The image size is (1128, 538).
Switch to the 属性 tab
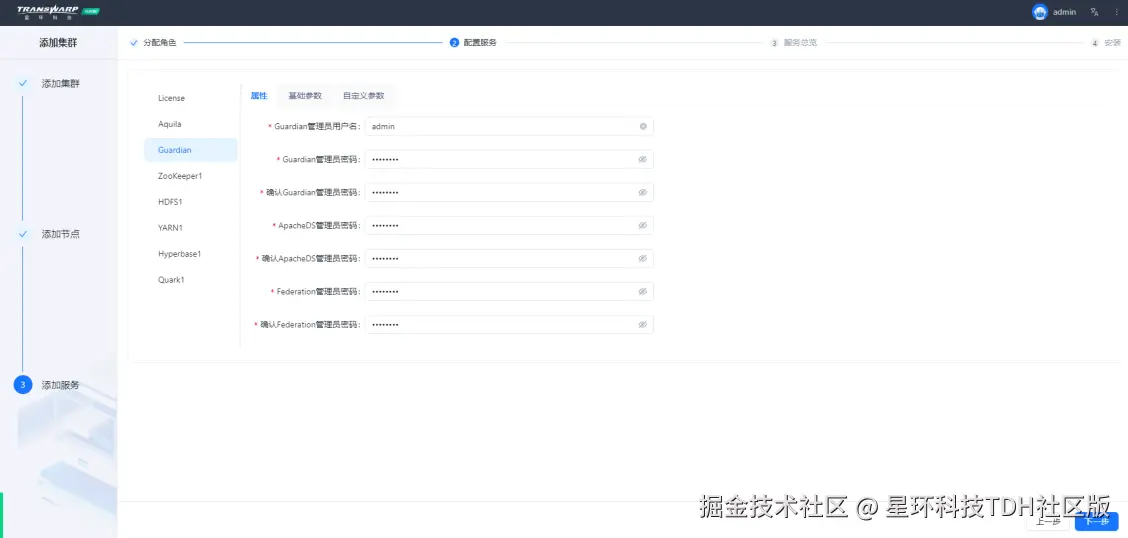259,96
